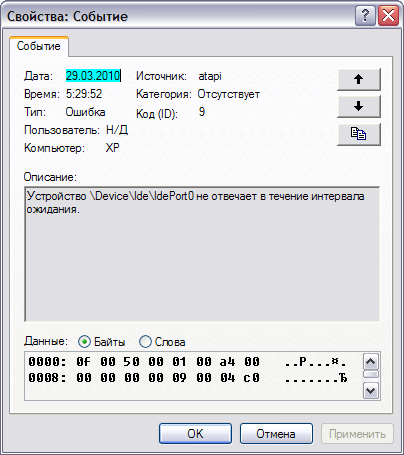Click the source value atapi
This screenshot has width=404, height=455.
210,76
